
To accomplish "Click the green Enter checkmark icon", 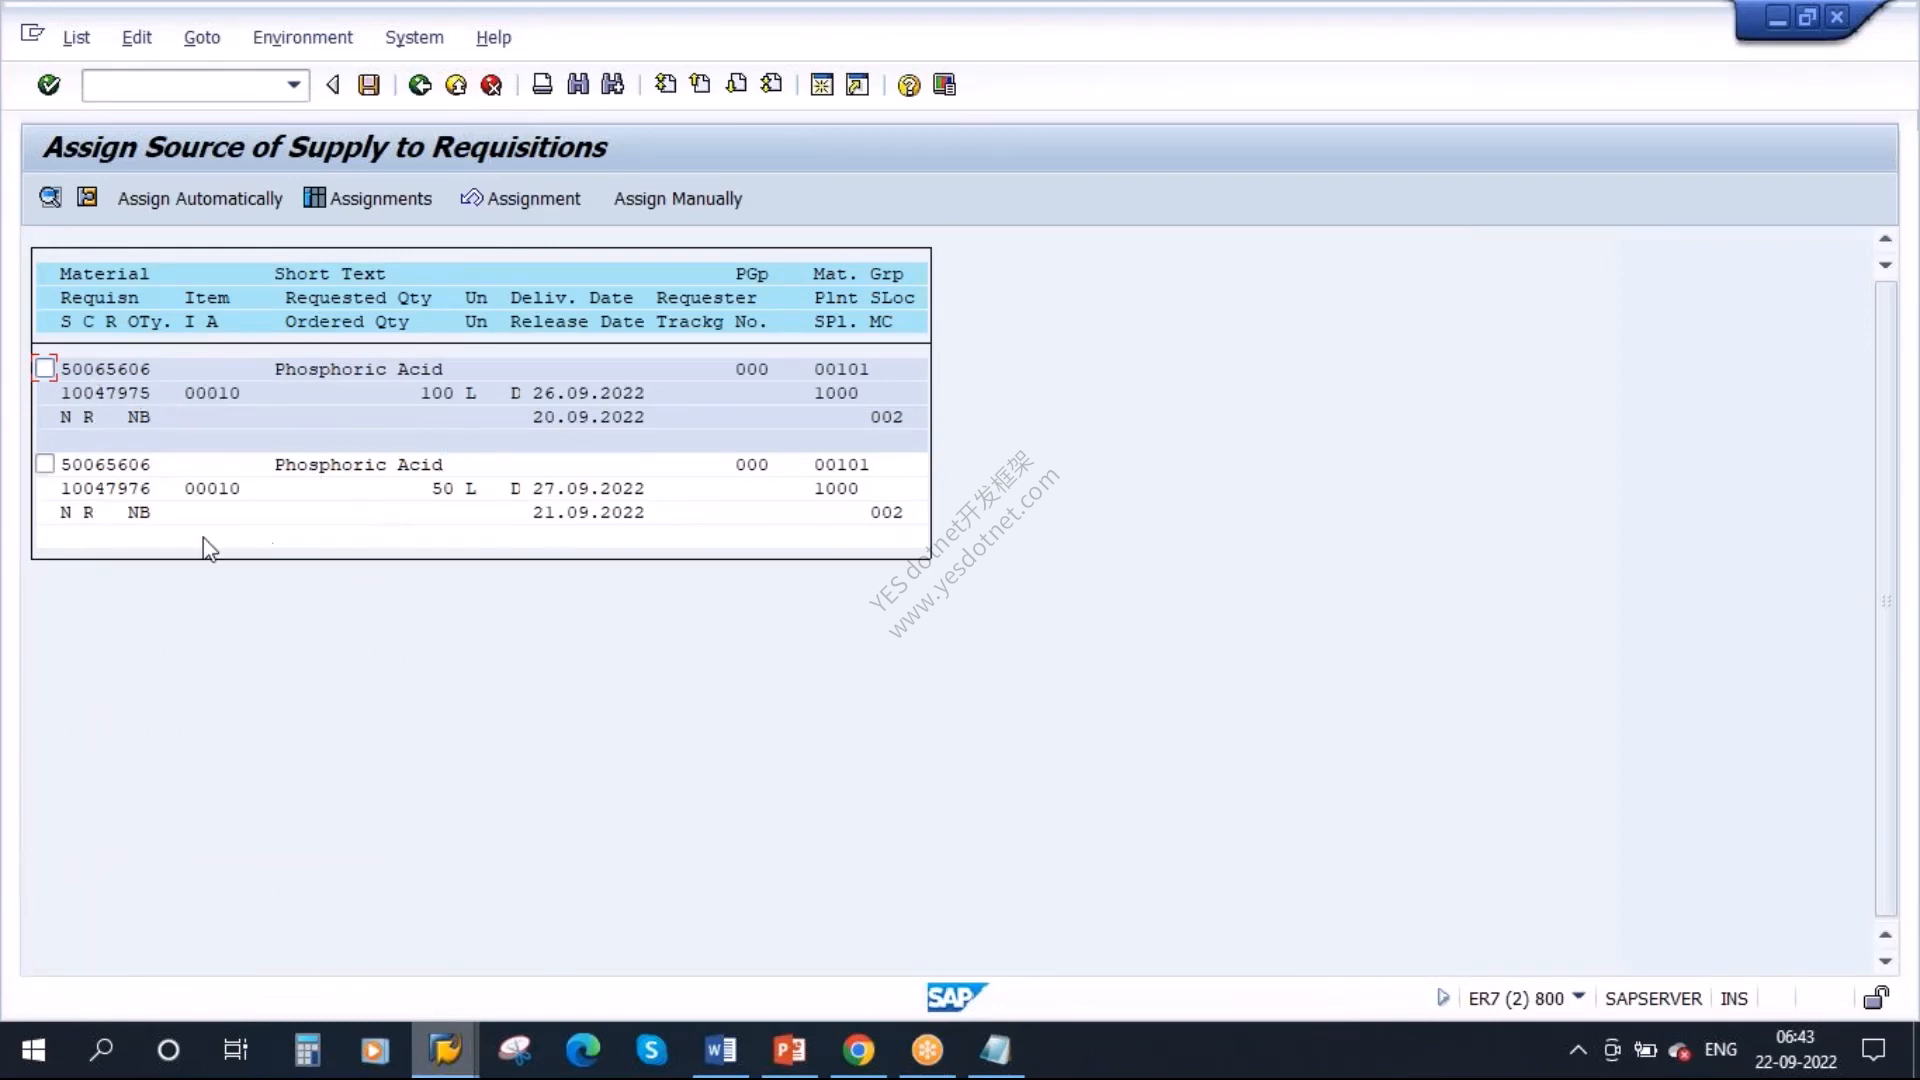I will tap(48, 85).
